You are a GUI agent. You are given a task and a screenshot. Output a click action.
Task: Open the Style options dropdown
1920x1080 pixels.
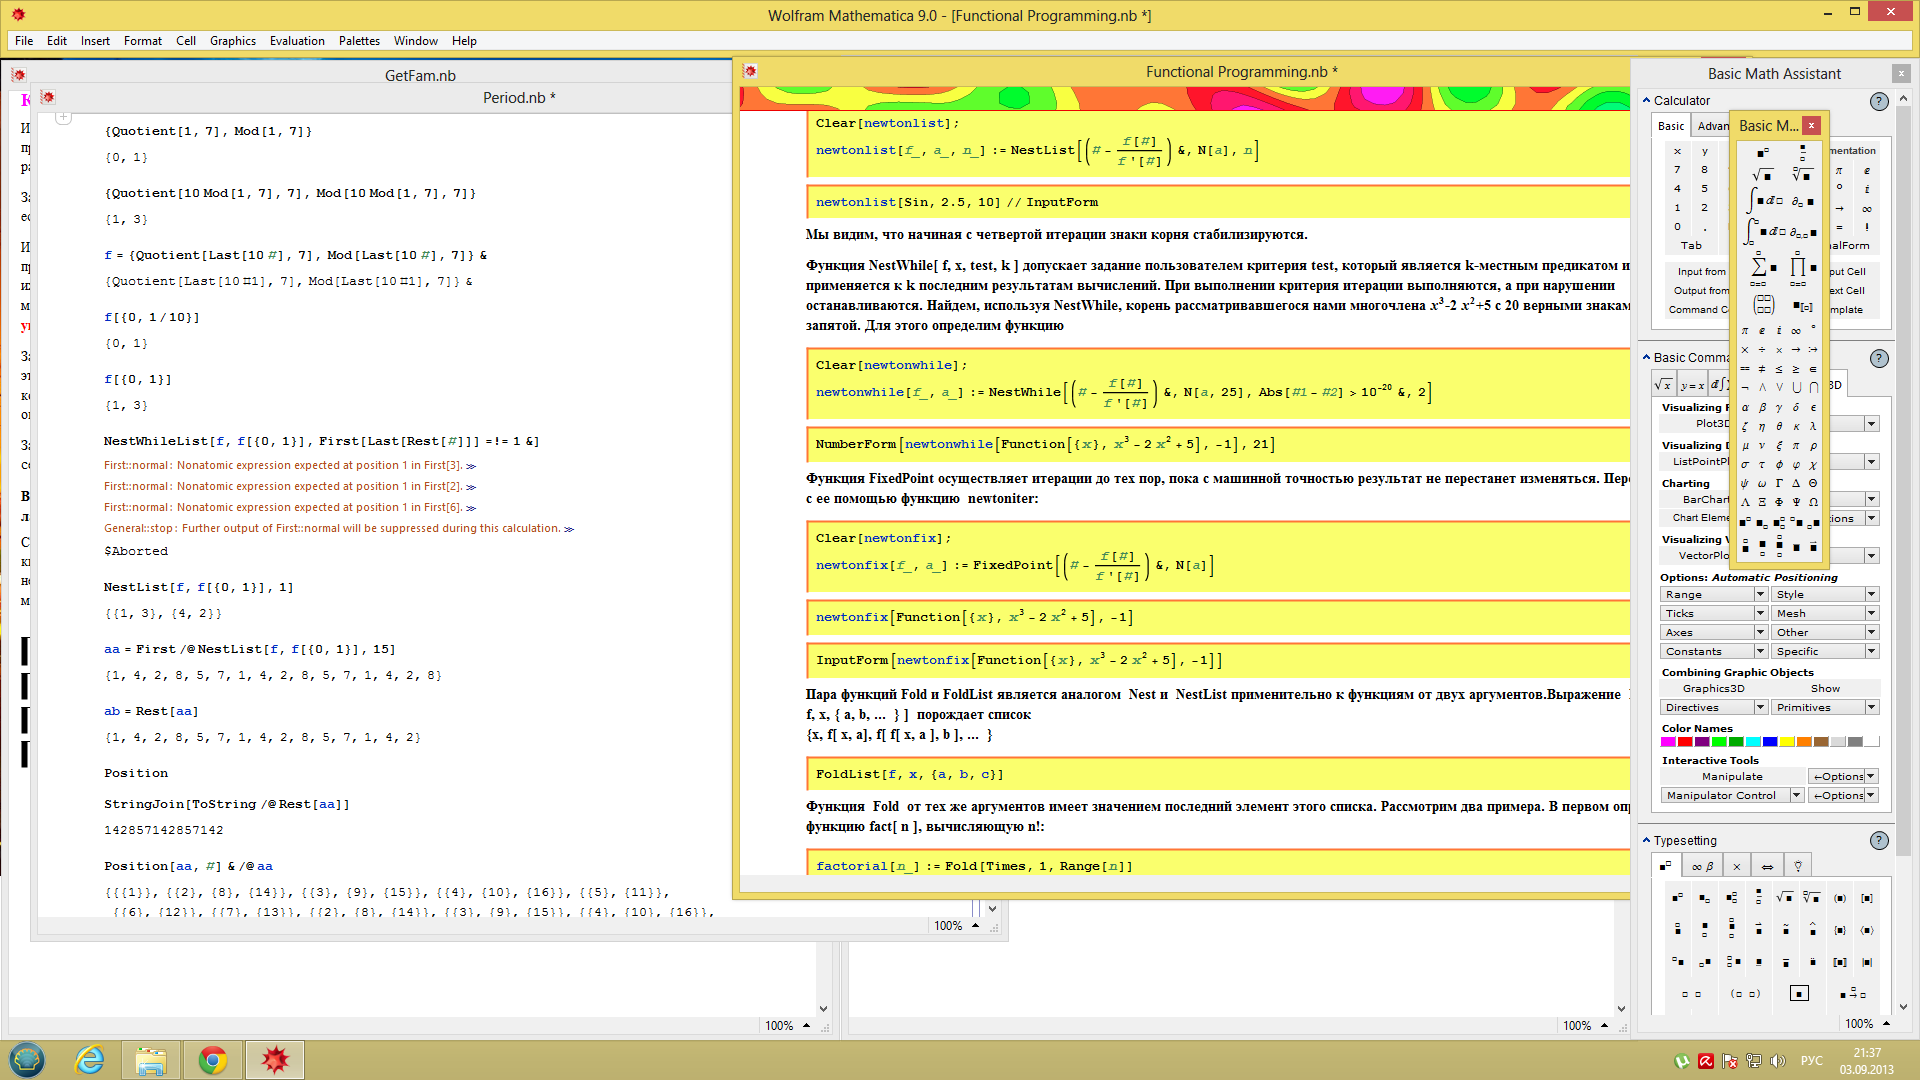1825,594
